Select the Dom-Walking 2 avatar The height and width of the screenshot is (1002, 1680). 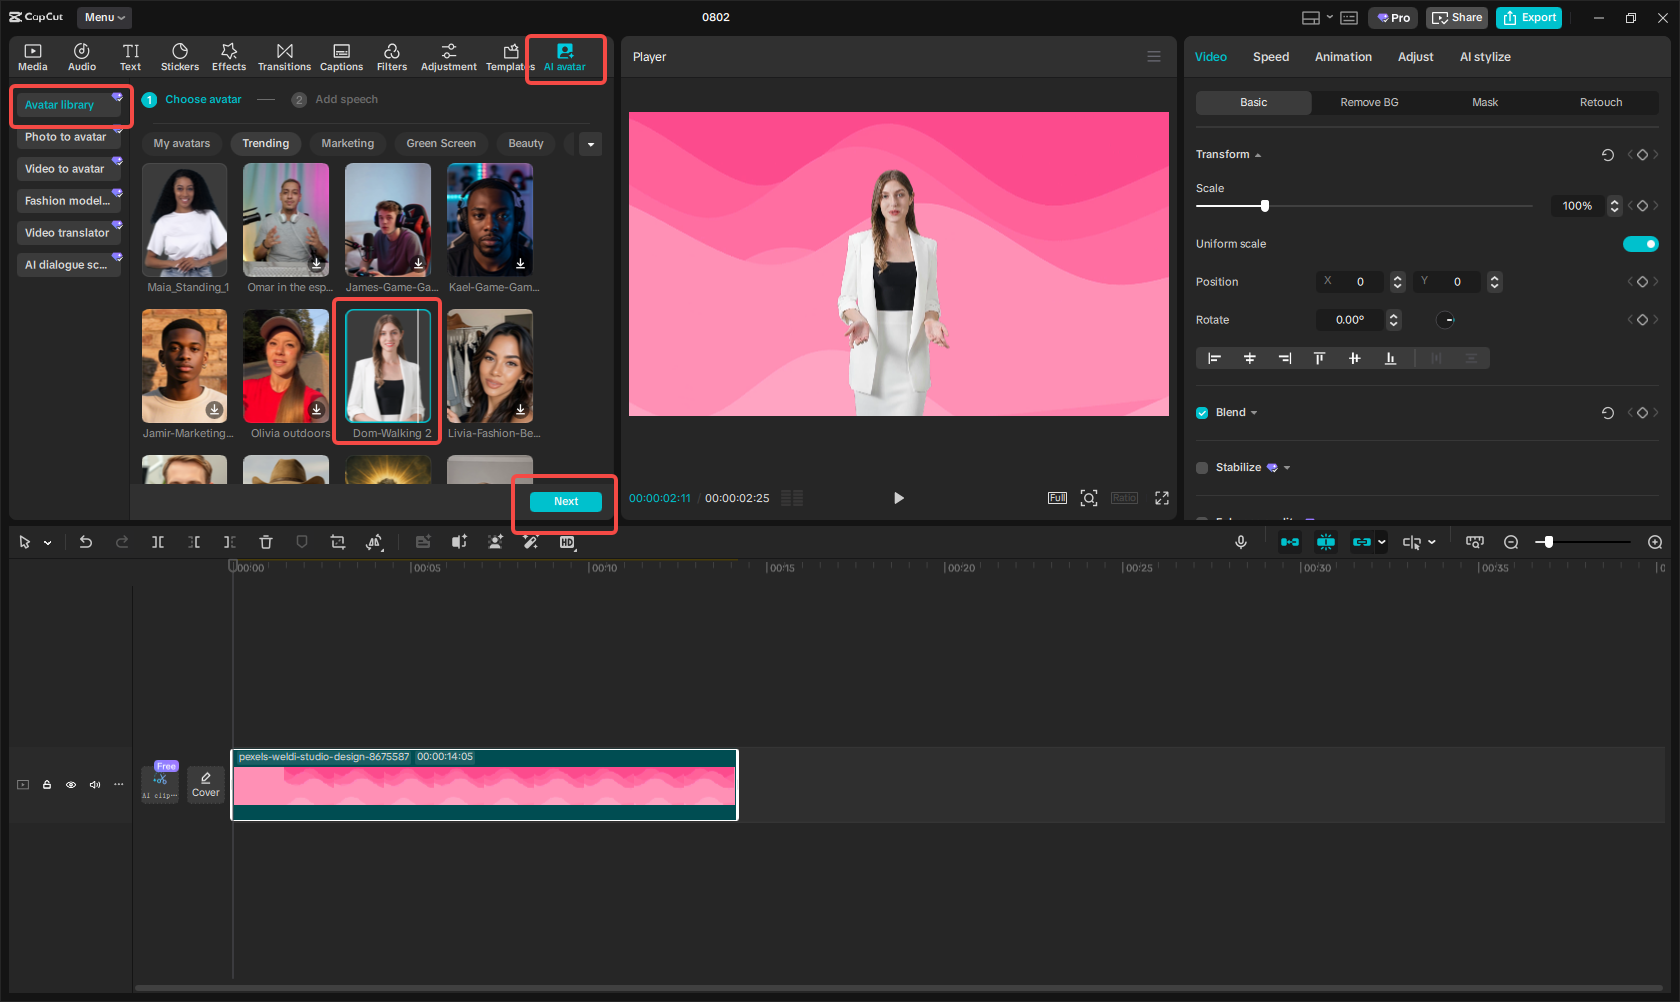(x=387, y=366)
